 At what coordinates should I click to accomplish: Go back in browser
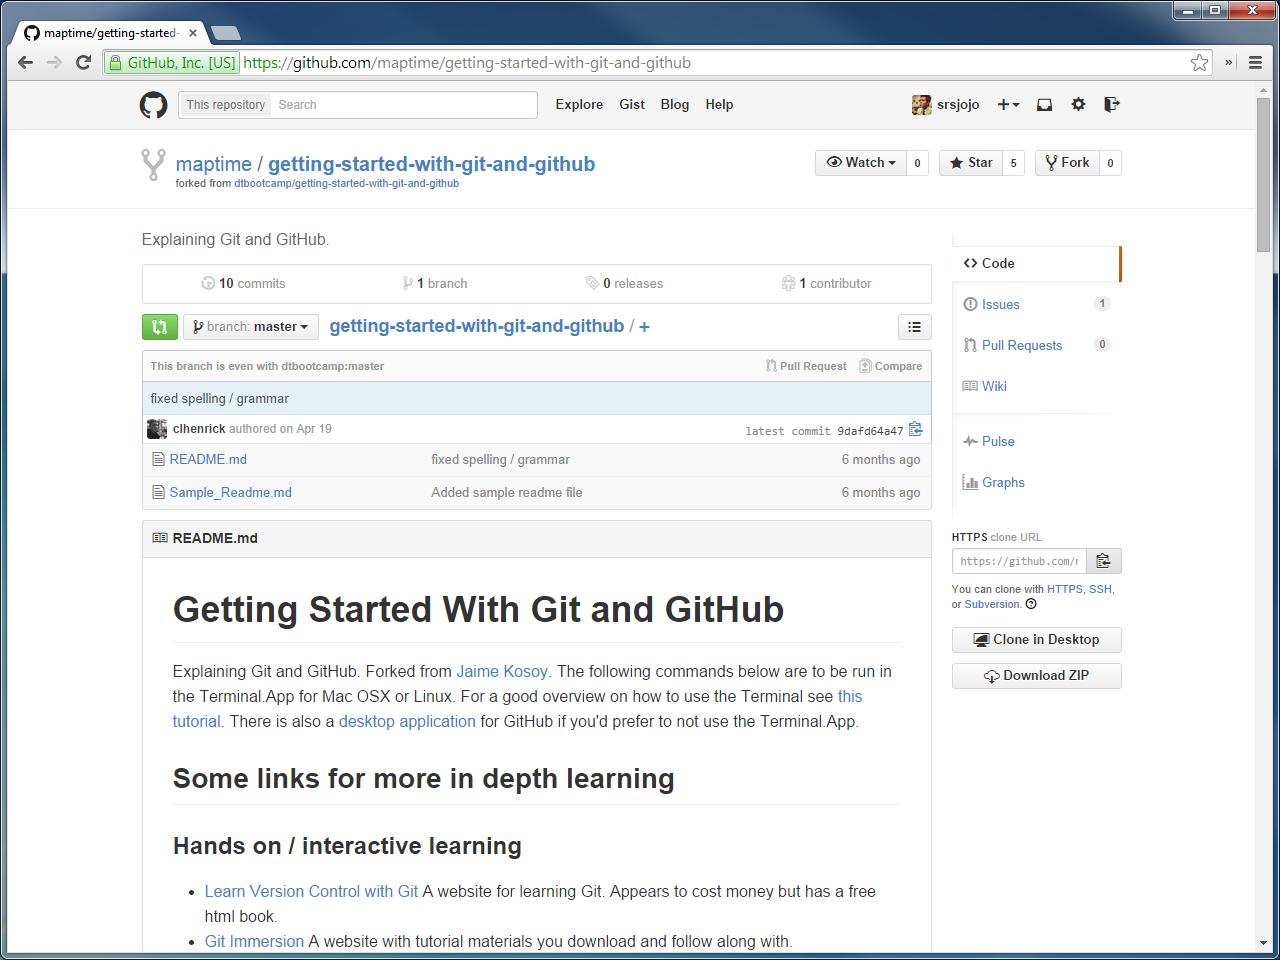pos(26,62)
